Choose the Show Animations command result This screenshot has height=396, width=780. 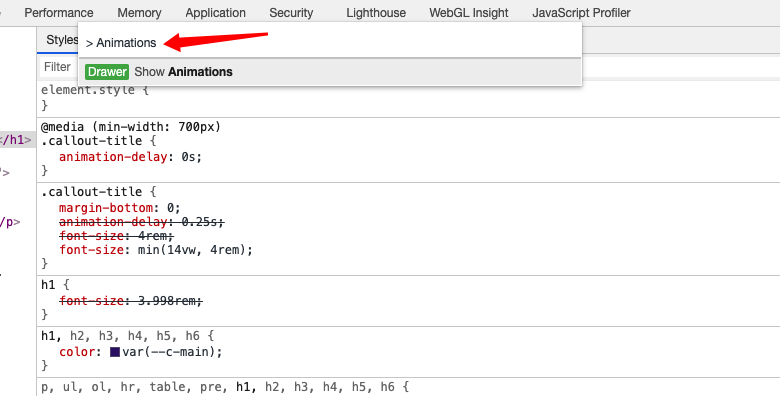[329, 72]
